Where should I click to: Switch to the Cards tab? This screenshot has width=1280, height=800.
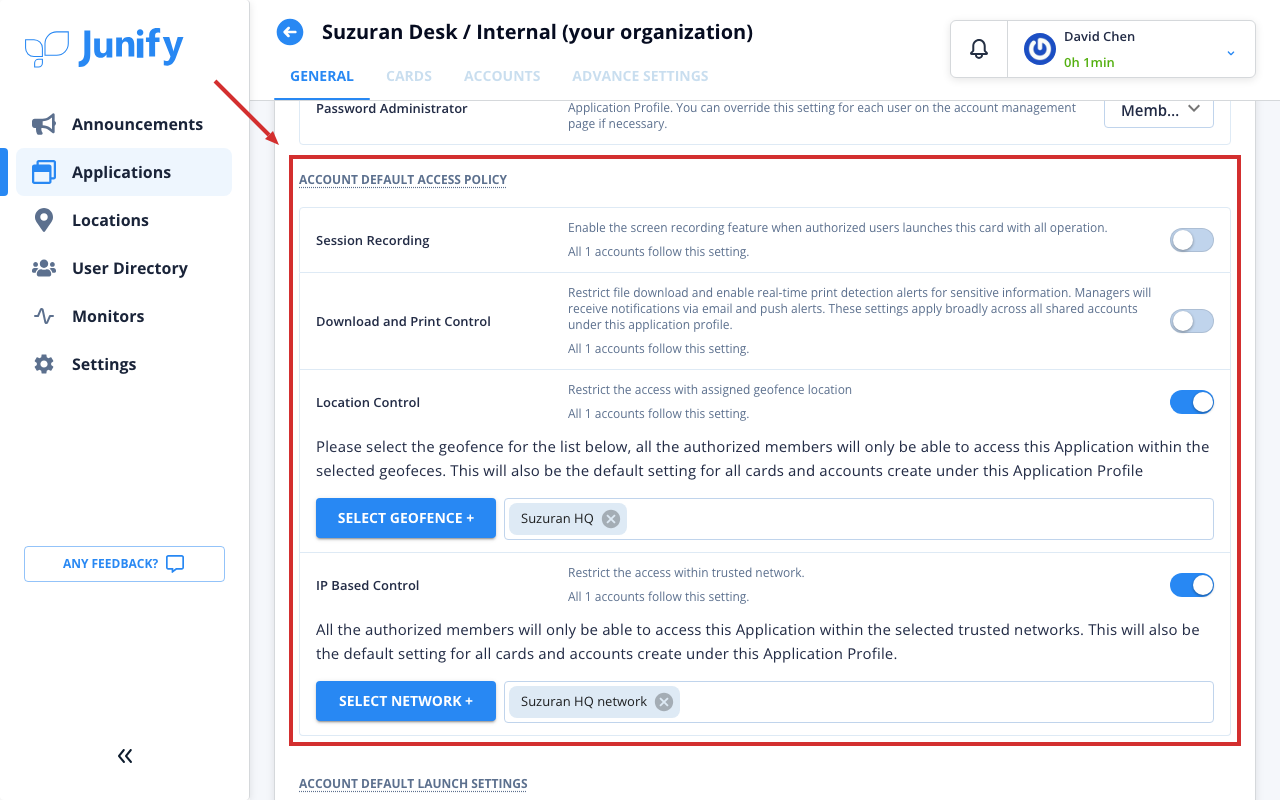pyautogui.click(x=409, y=76)
